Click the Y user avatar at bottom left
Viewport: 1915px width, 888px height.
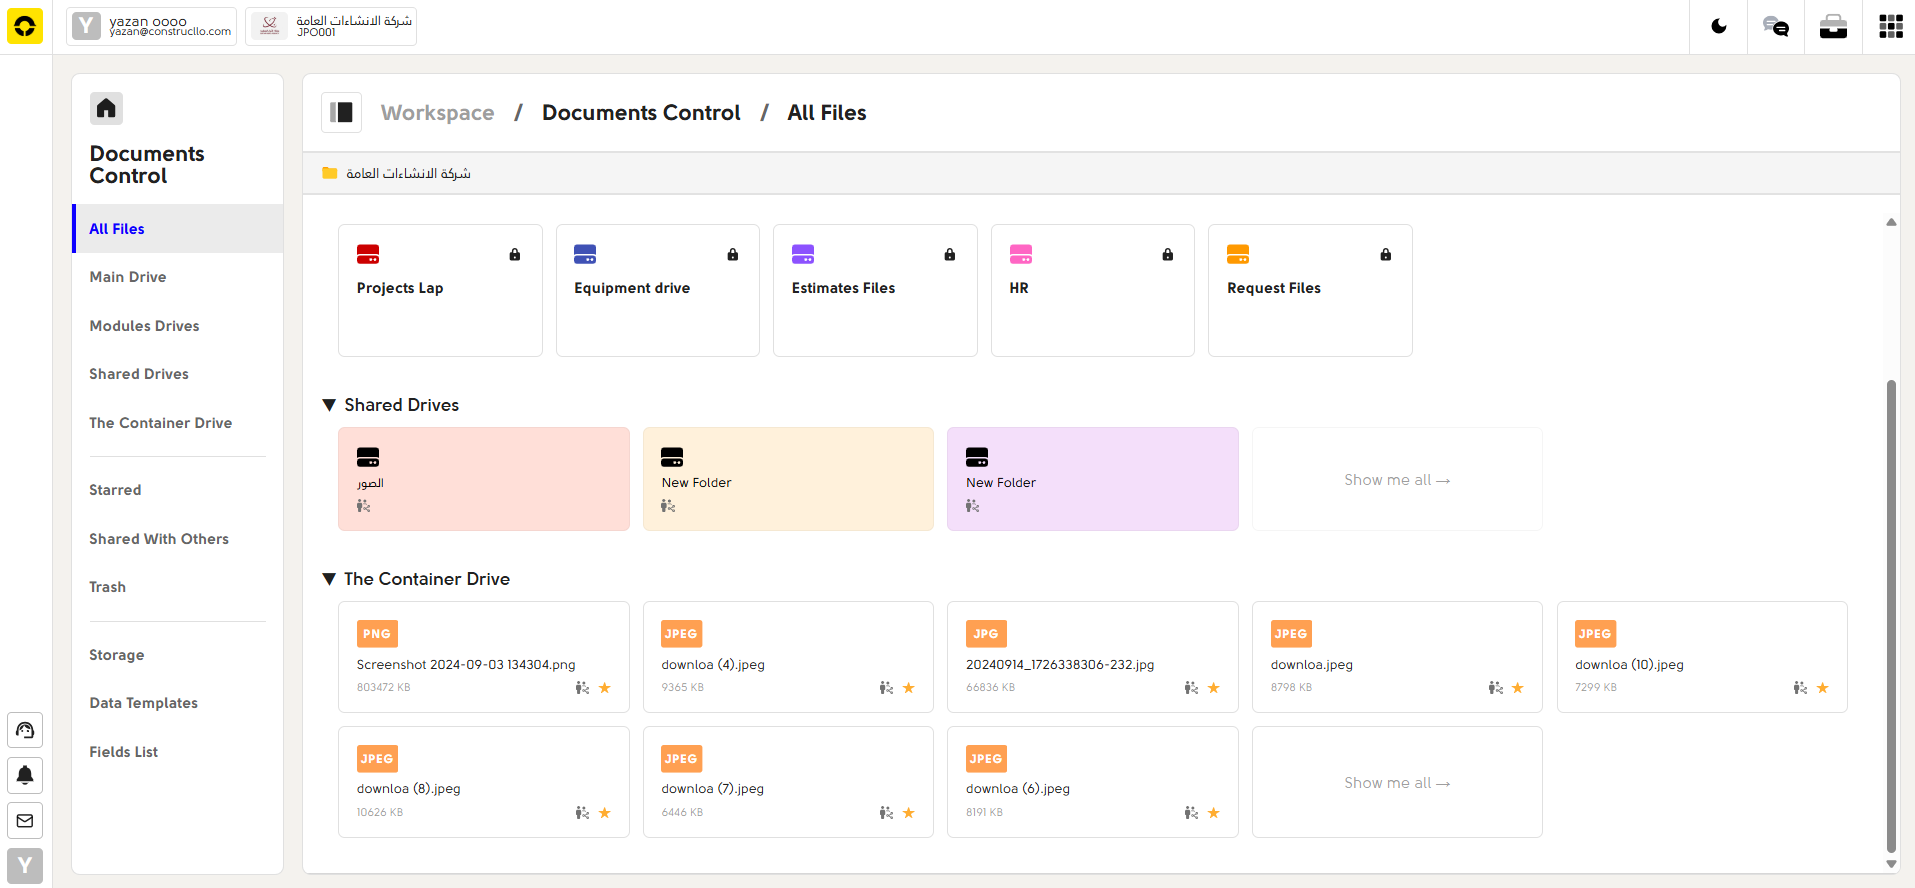(25, 866)
